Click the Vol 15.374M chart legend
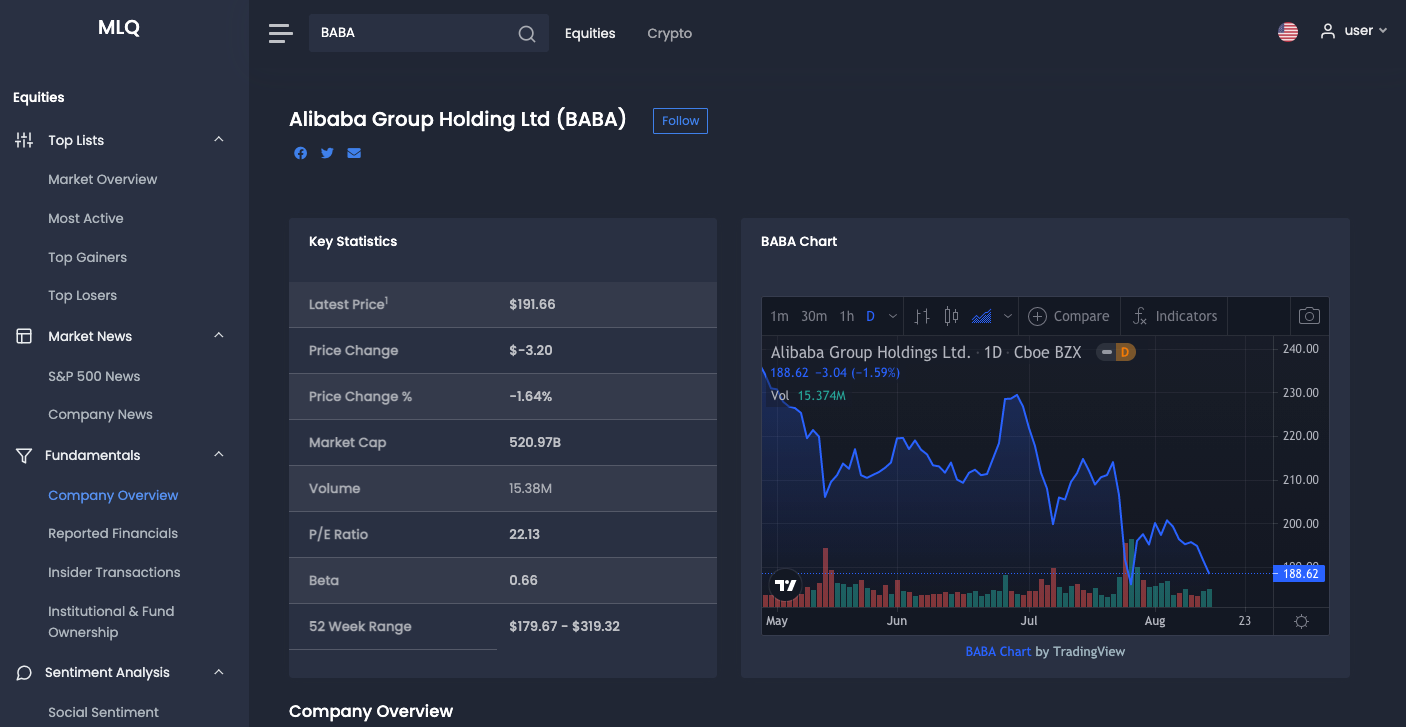The height and width of the screenshot is (727, 1406). 809,395
